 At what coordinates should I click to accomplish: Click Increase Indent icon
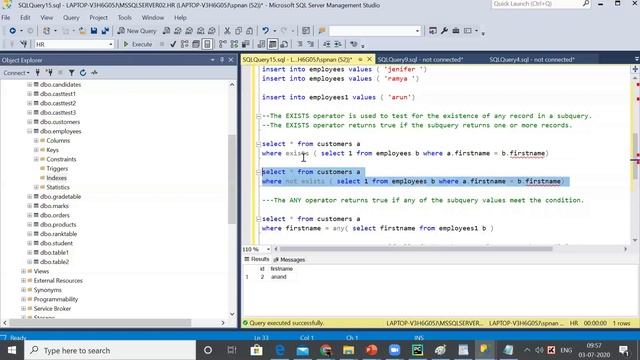[x=338, y=44]
